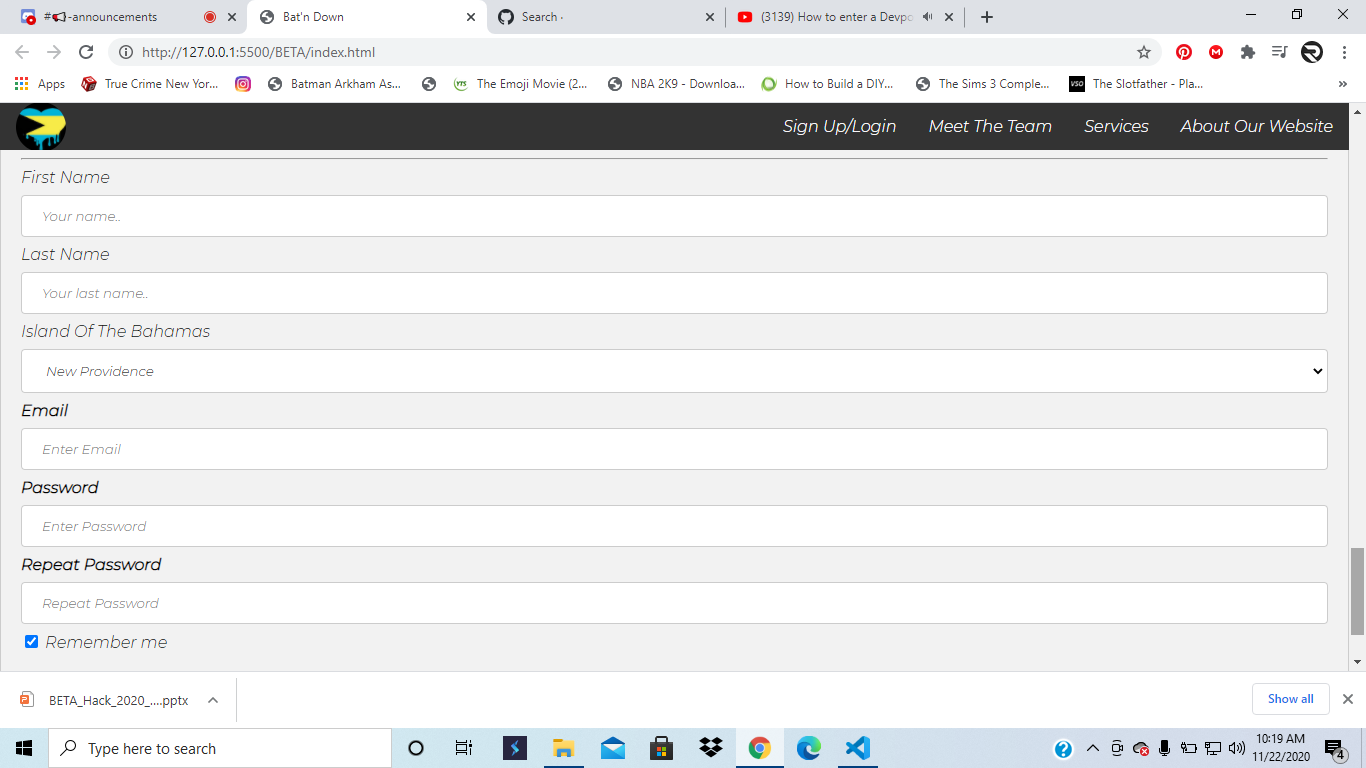Open the Extensions puzzle piece menu

[x=1248, y=52]
